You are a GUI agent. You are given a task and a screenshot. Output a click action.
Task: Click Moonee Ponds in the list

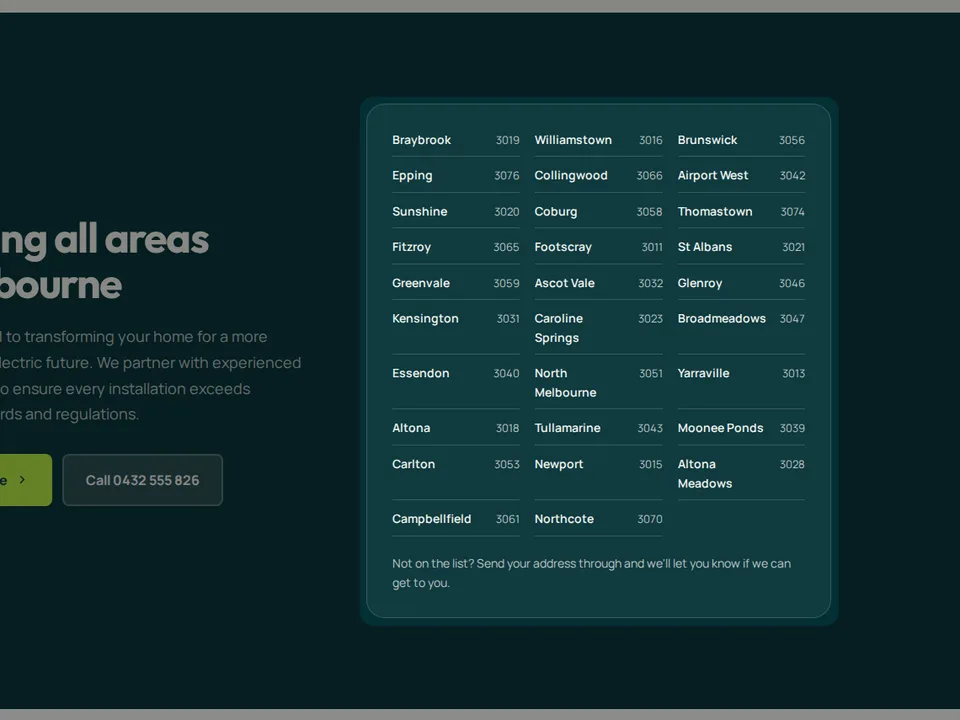[x=720, y=428]
